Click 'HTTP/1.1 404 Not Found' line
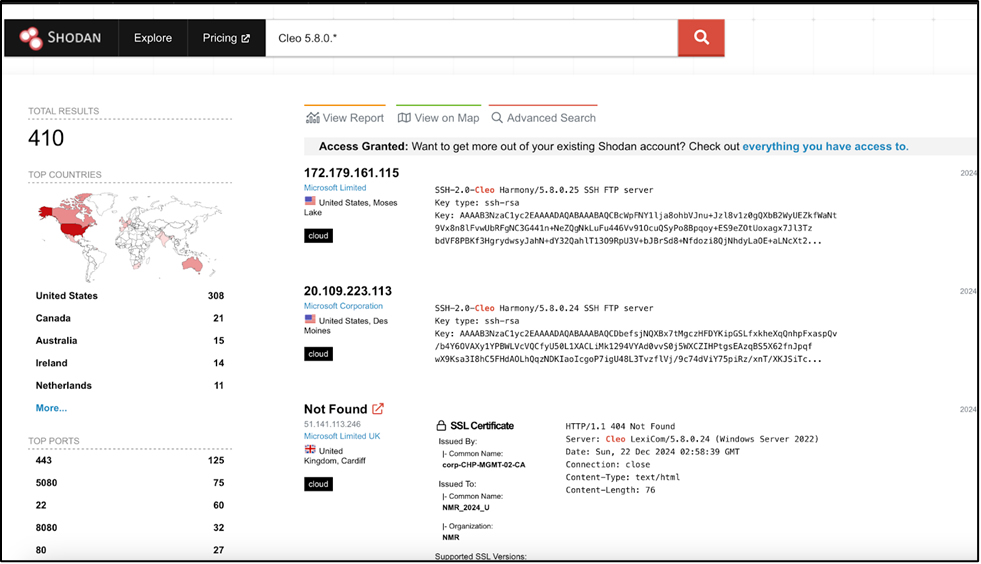This screenshot has width=981, height=564. (x=620, y=426)
